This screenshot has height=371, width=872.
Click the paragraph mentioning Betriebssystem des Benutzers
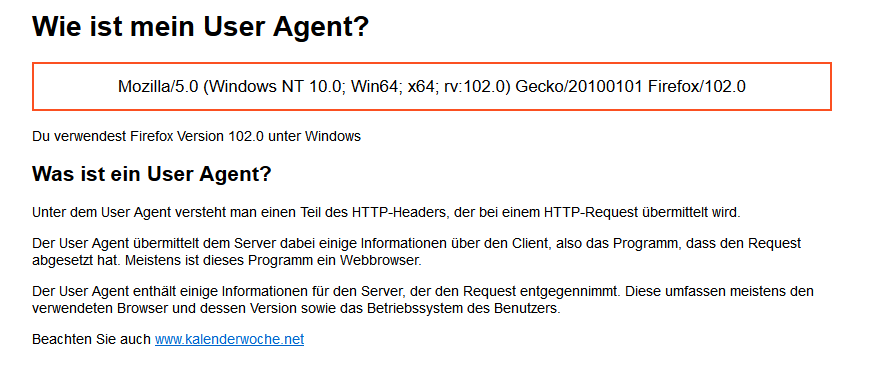(423, 300)
